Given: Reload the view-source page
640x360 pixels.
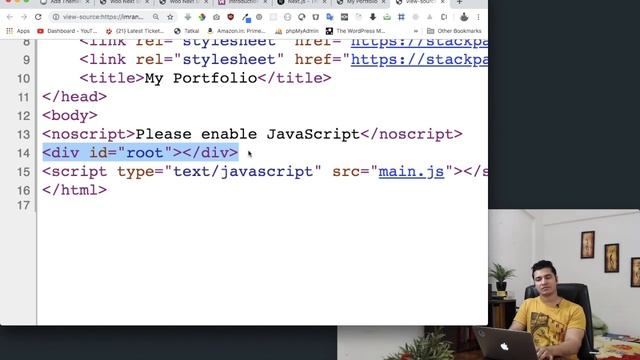Looking at the screenshot, I should pos(38,17).
